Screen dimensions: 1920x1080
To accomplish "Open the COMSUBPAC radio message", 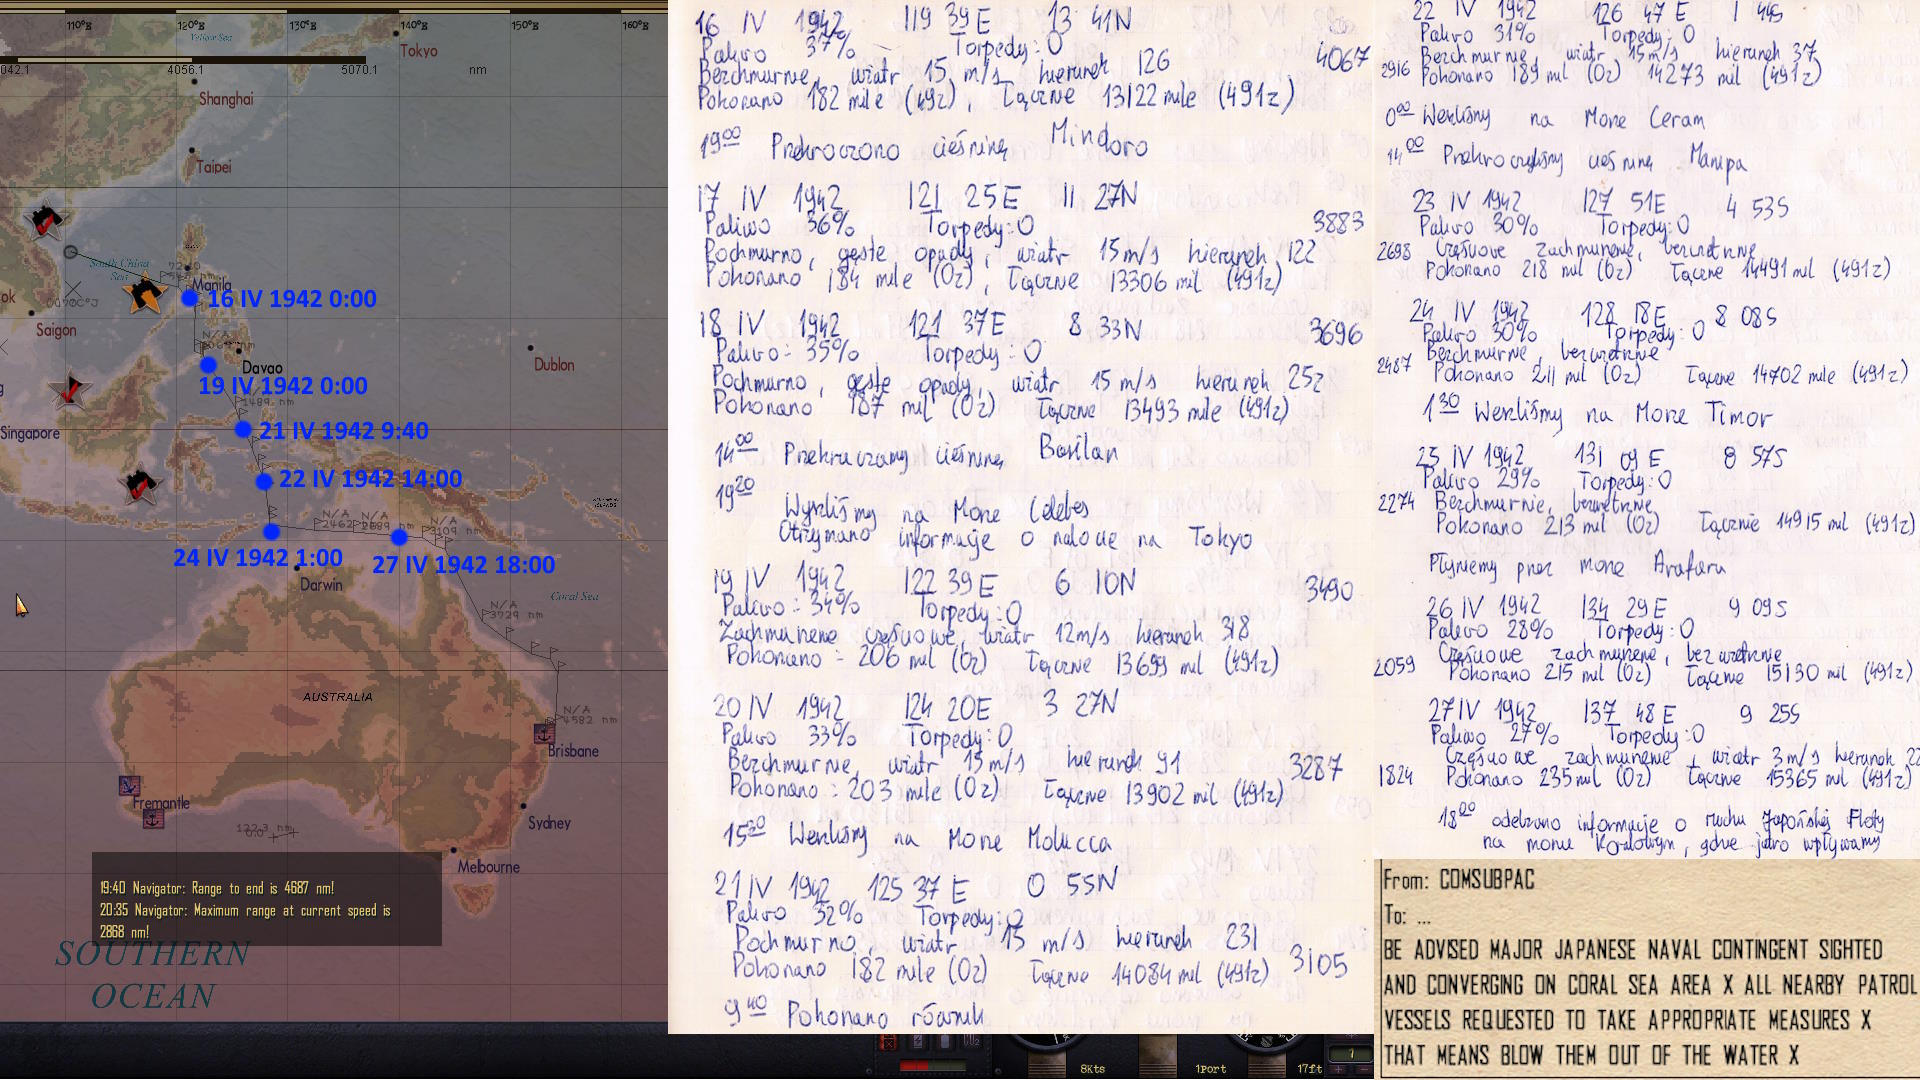I will click(1647, 968).
